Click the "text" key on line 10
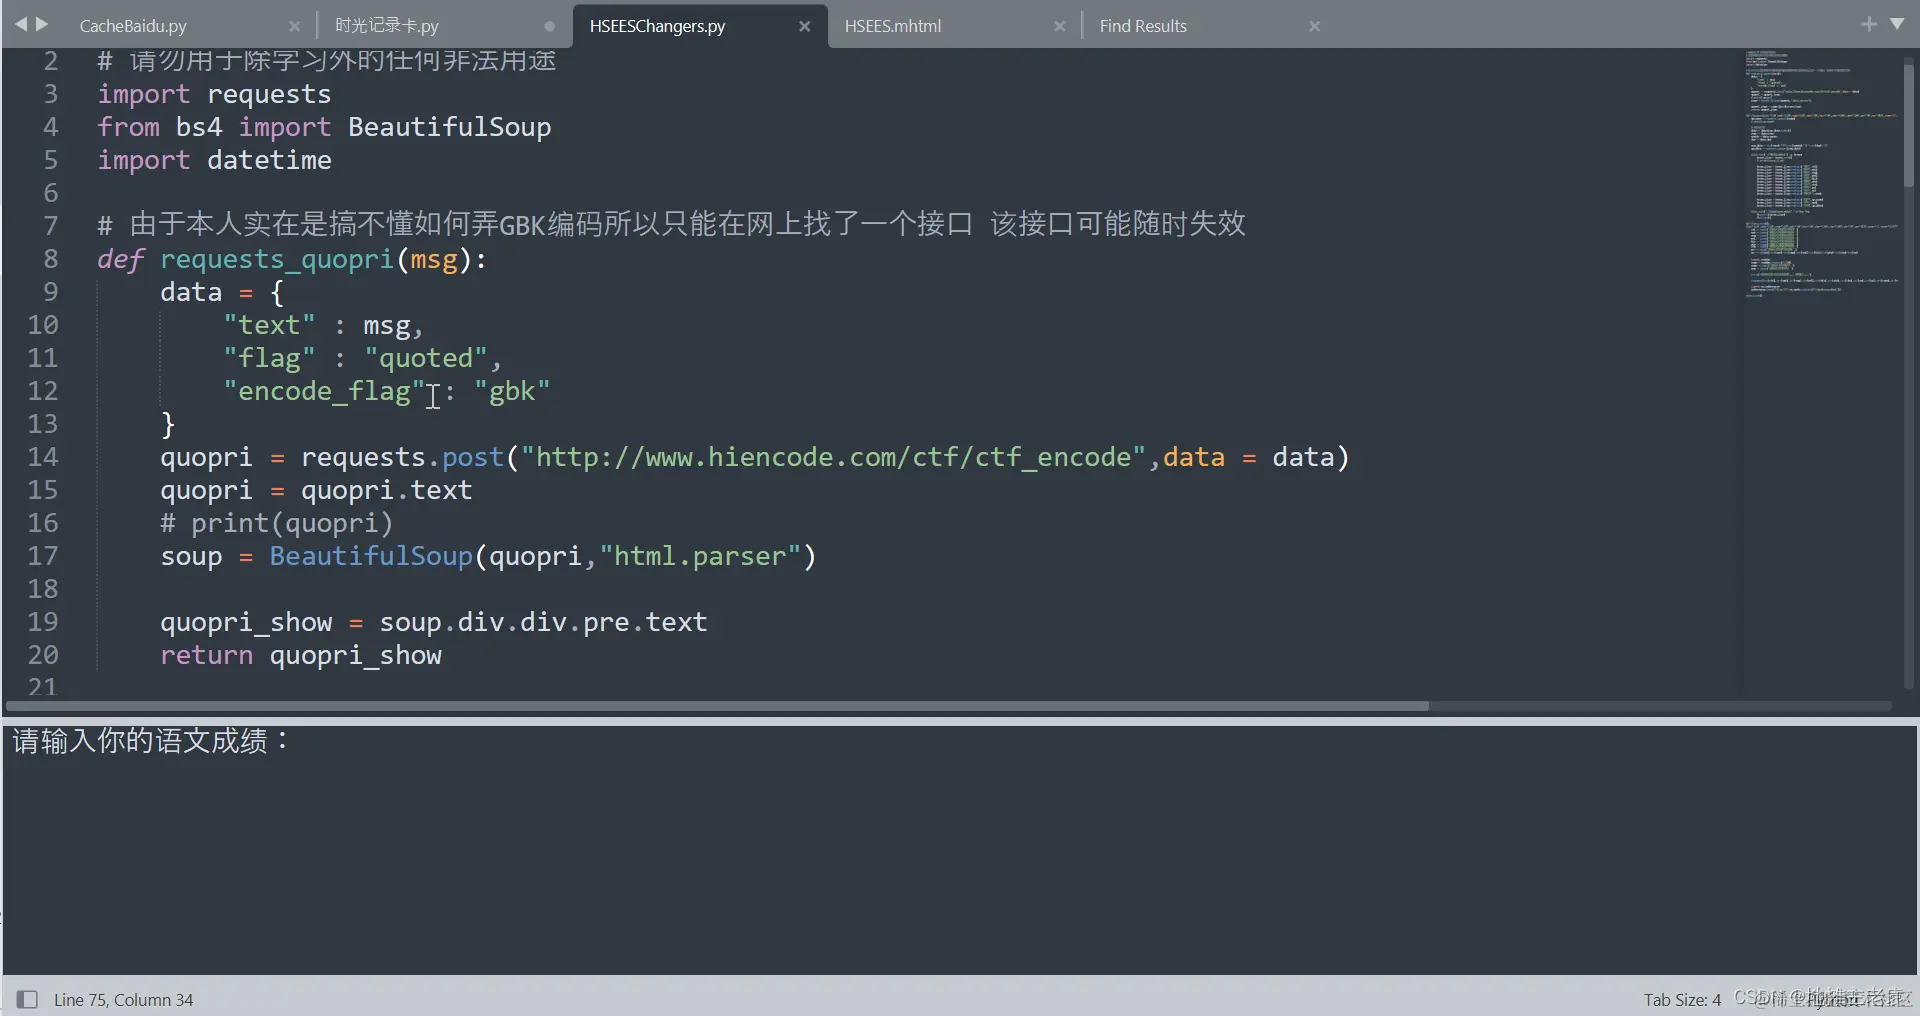 (269, 325)
